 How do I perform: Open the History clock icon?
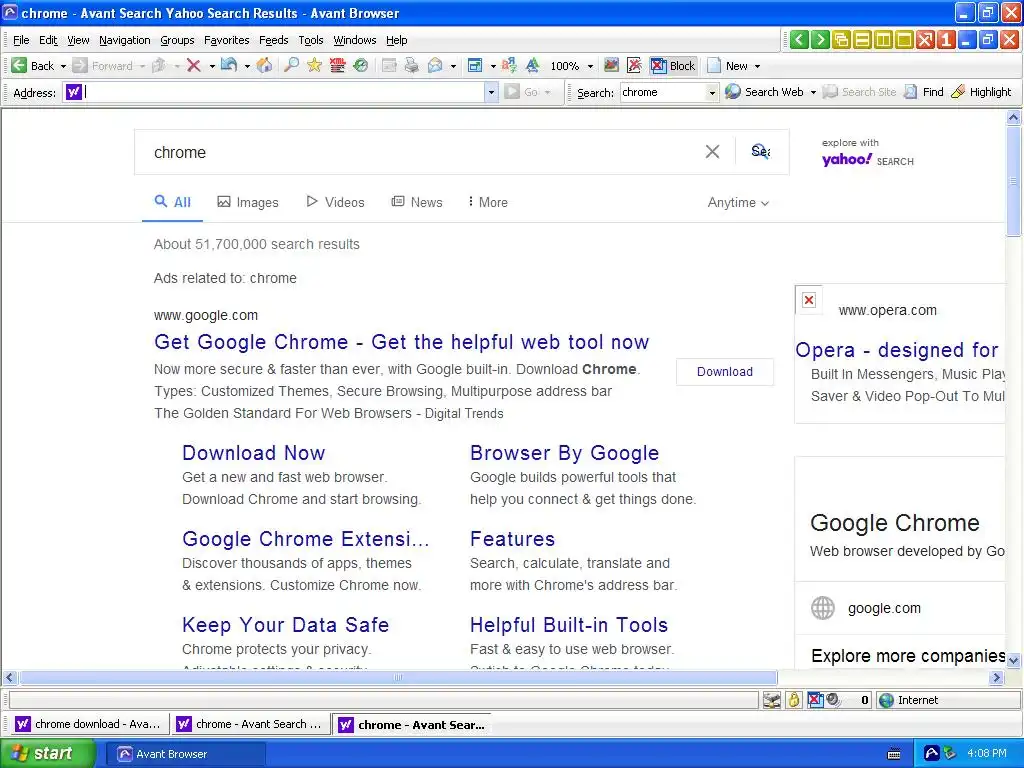tap(360, 65)
